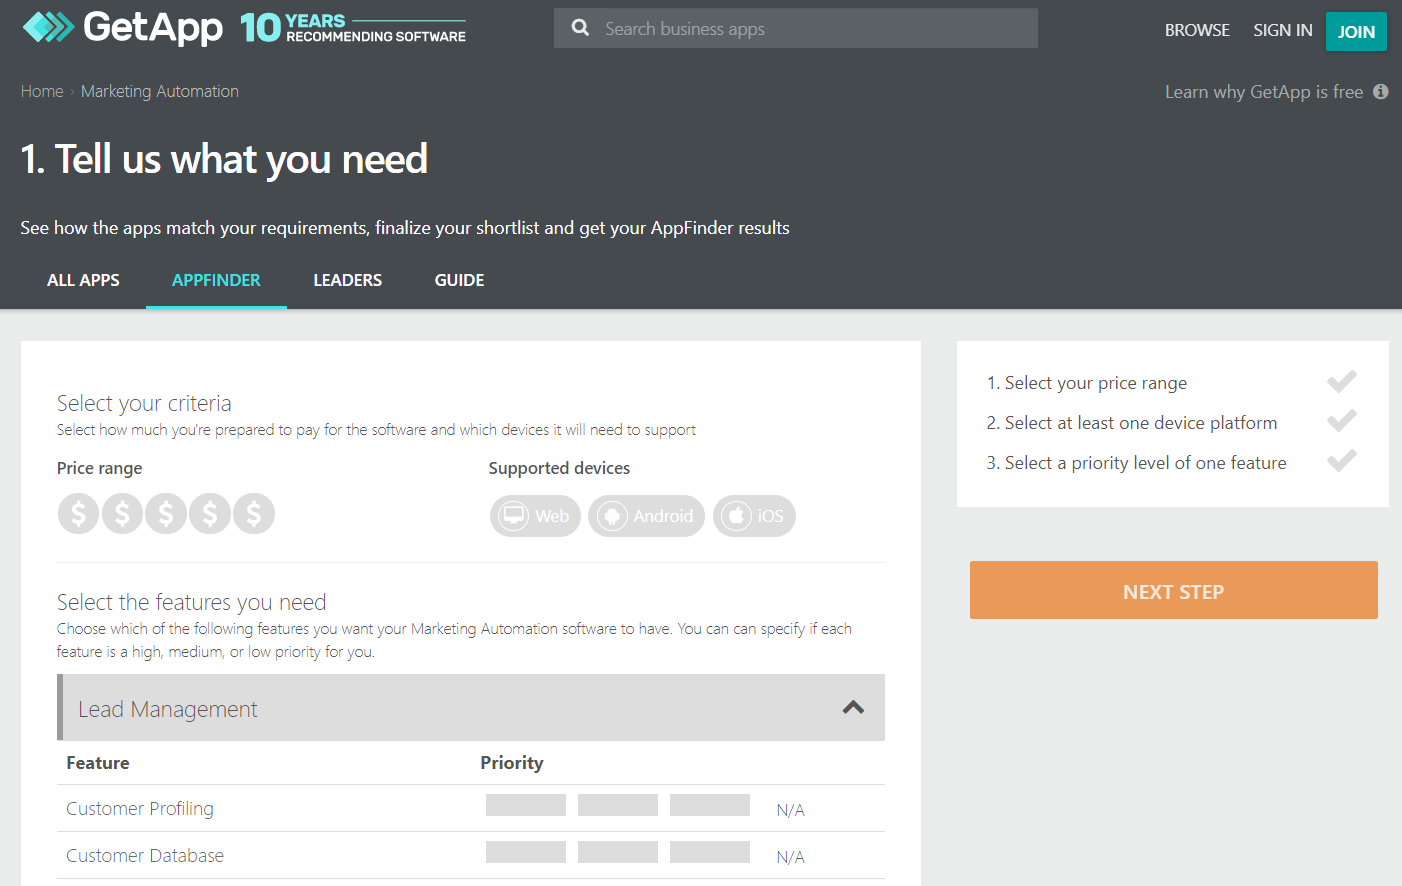Go to Home breadcrumb link
This screenshot has width=1402, height=886.
coord(42,91)
